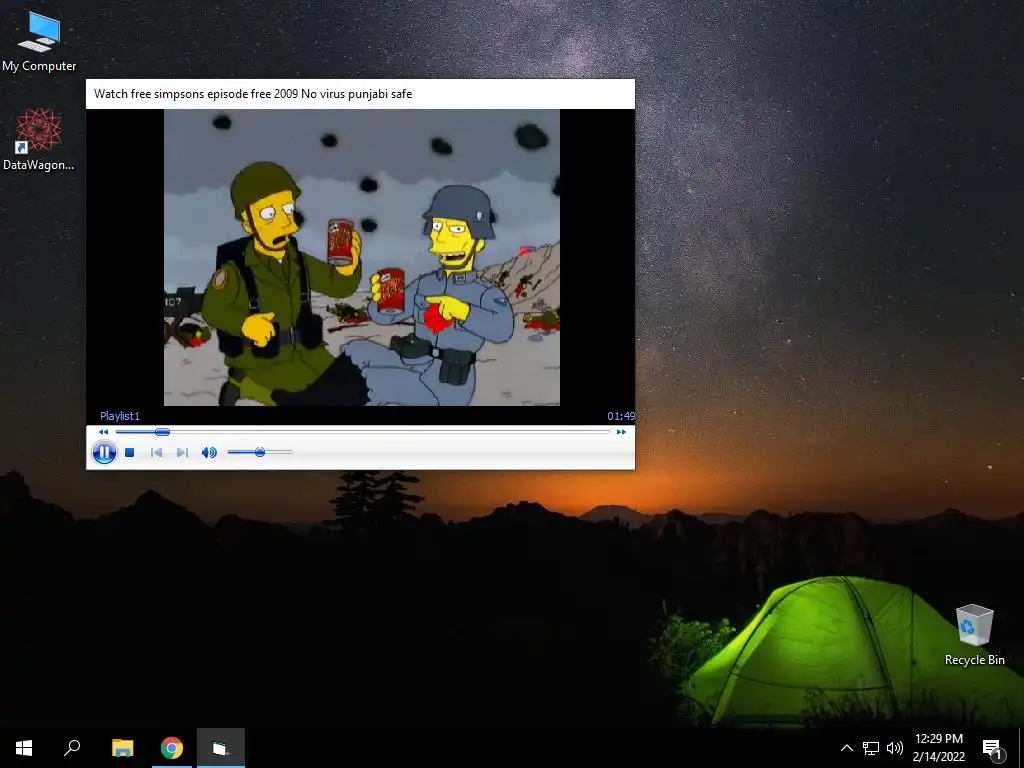Skip to previous track in media player
The height and width of the screenshot is (768, 1024).
click(x=156, y=452)
